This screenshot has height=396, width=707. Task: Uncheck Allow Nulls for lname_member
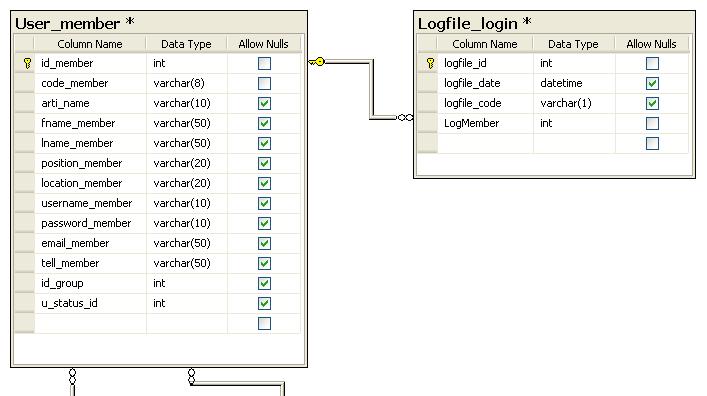[264, 143]
